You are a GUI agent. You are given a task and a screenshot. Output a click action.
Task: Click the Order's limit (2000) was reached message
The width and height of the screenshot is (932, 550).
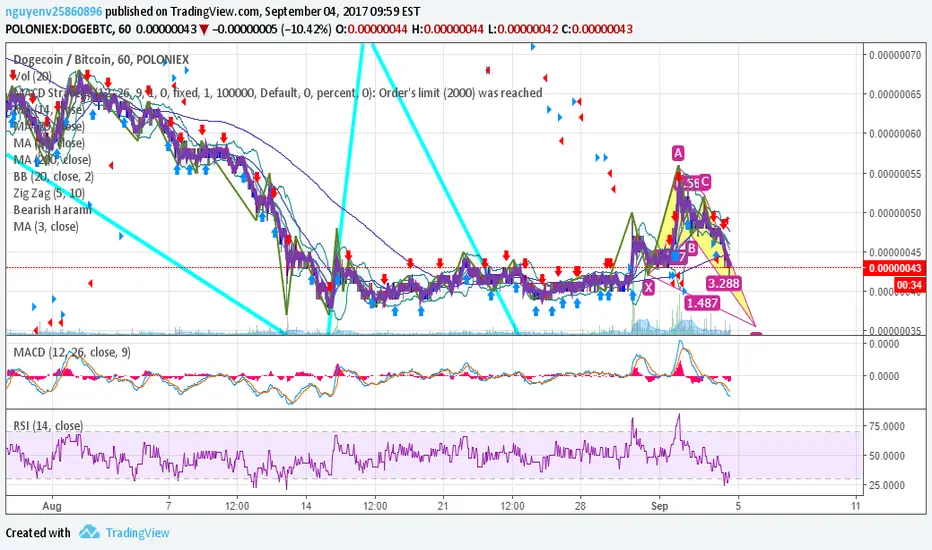click(x=461, y=93)
